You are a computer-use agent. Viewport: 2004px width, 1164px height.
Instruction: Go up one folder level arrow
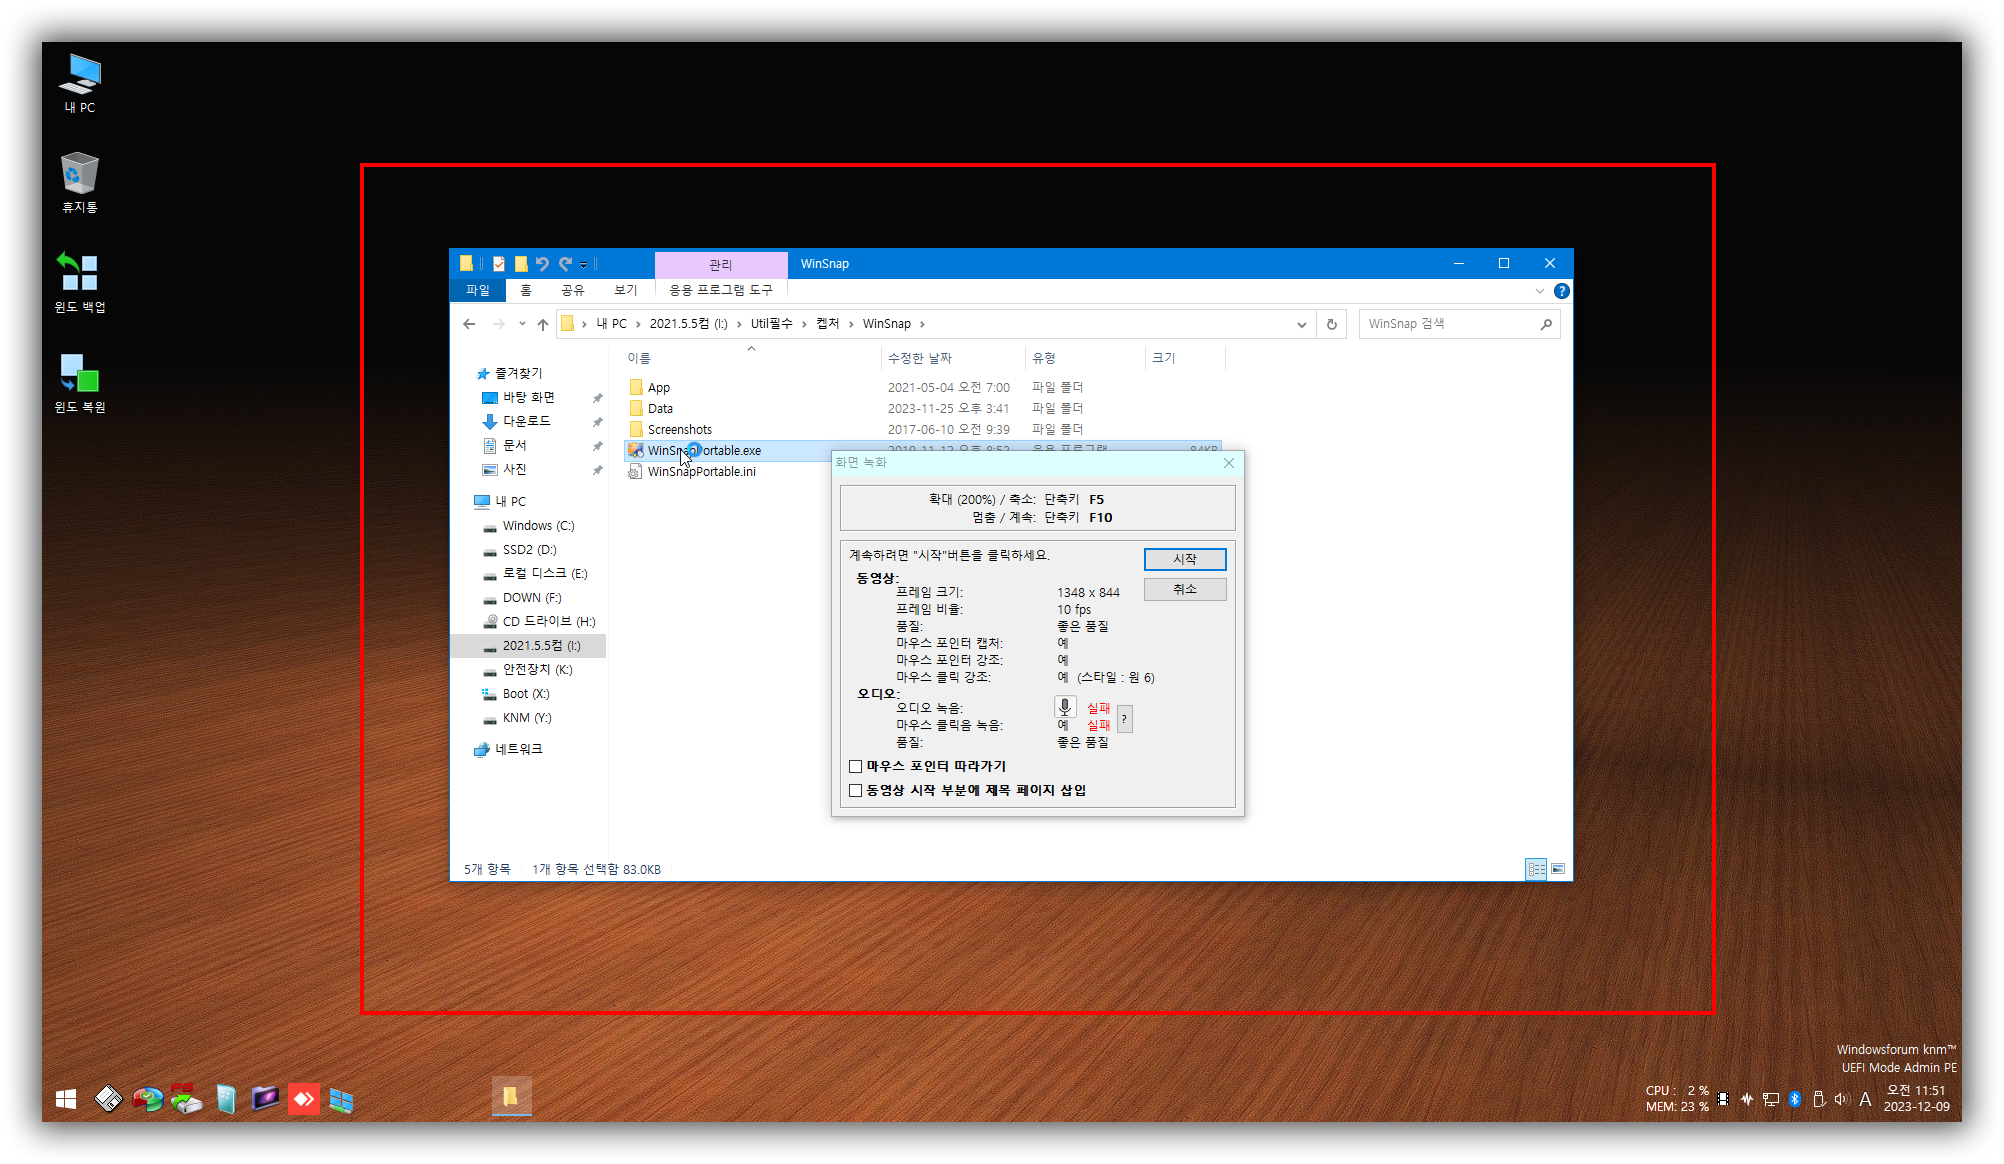pyautogui.click(x=543, y=324)
